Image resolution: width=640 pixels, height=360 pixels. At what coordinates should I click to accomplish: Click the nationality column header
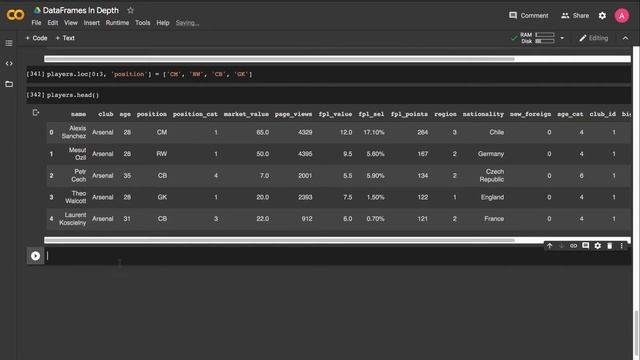point(483,114)
